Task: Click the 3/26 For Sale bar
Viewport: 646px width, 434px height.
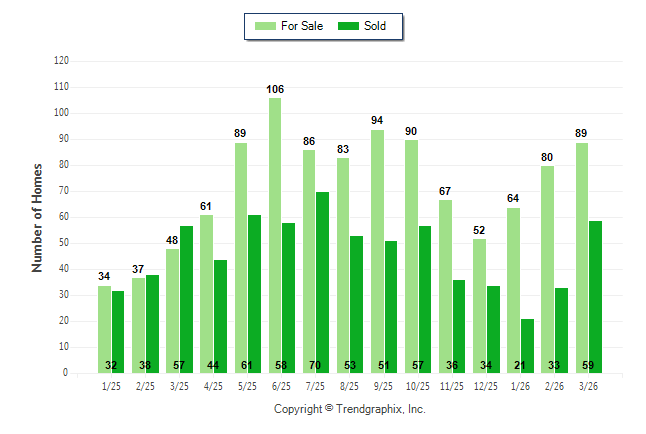Action: [582, 257]
